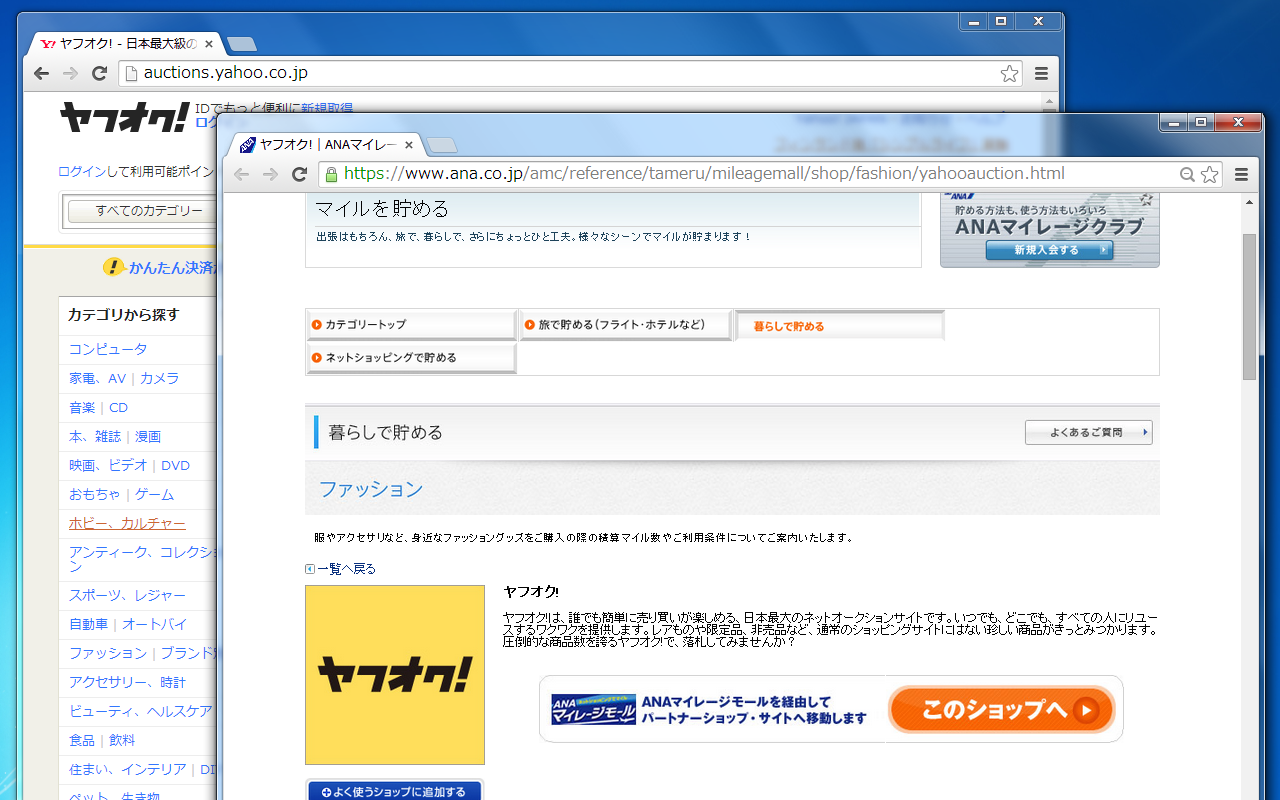Click the ヤフオク! logo in the back window
Viewport: 1280px width, 800px height.
[124, 117]
